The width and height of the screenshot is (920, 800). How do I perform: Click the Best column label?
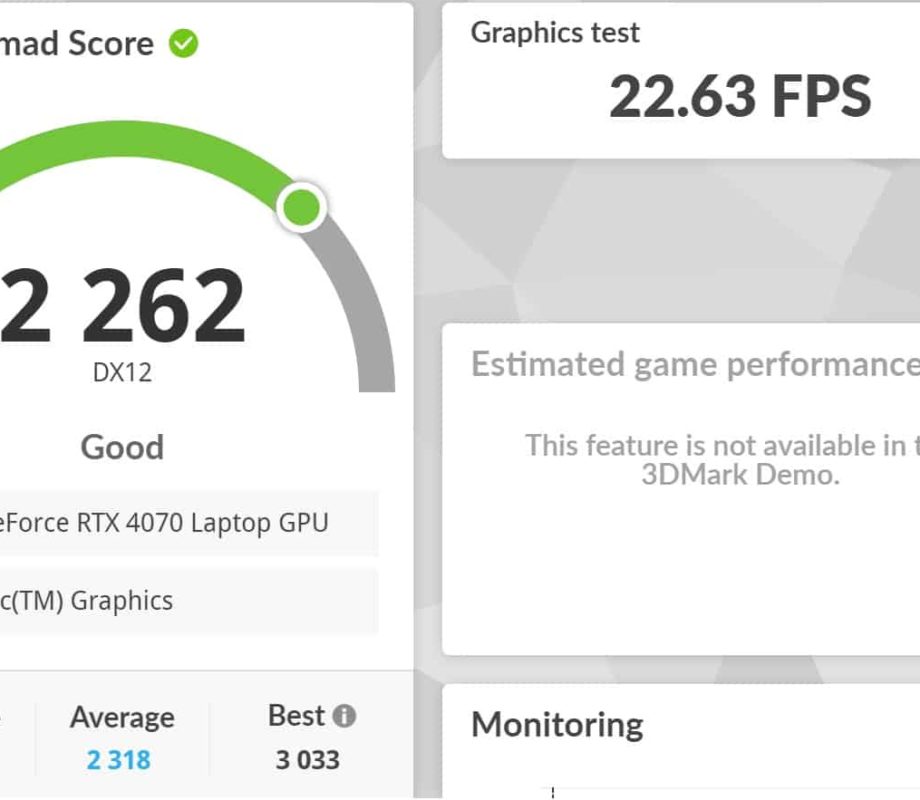pos(296,715)
